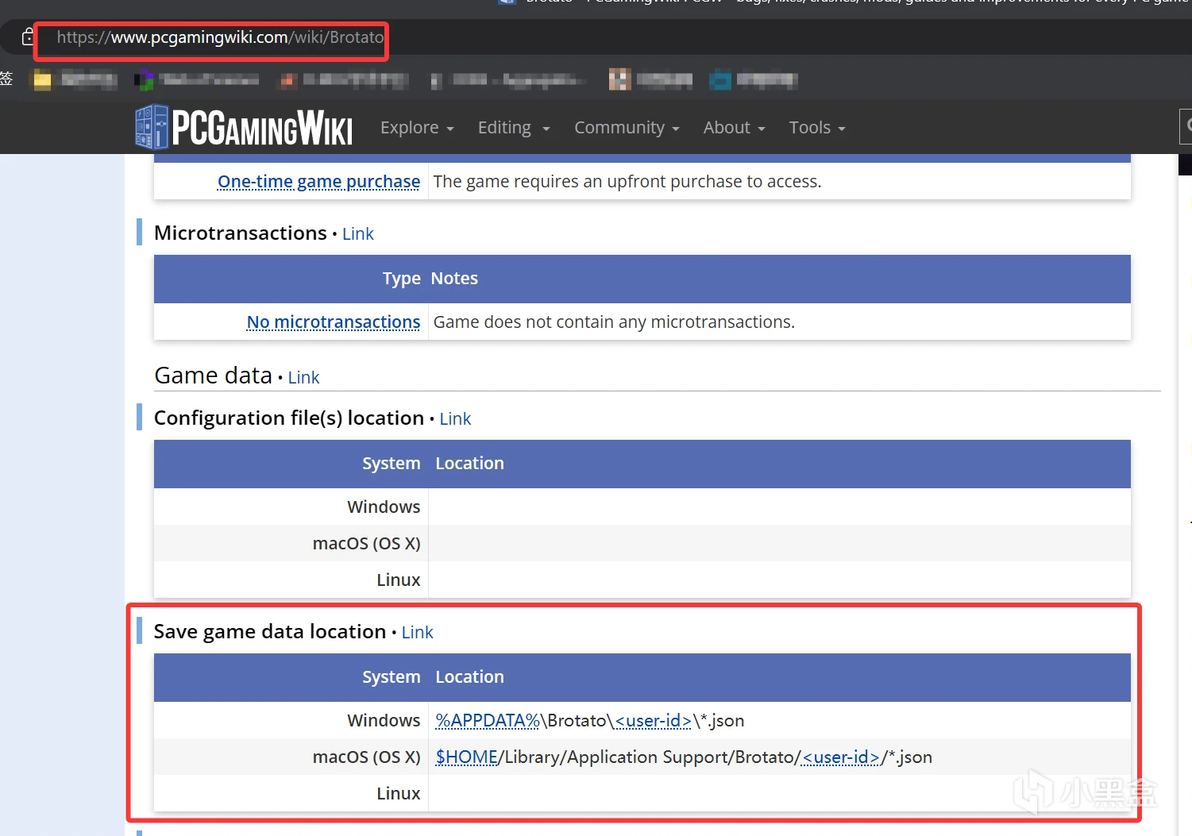Click the Configuration file(s) location heading

289,418
